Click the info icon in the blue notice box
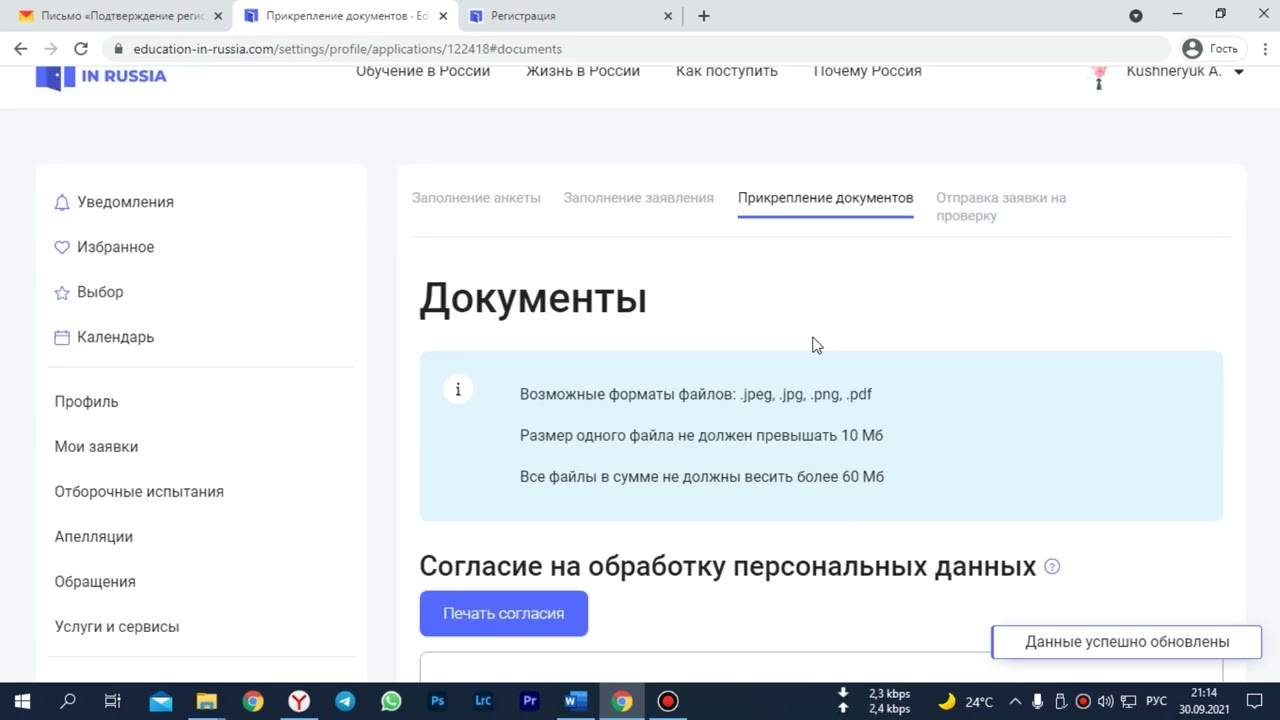This screenshot has width=1280, height=720. [458, 390]
